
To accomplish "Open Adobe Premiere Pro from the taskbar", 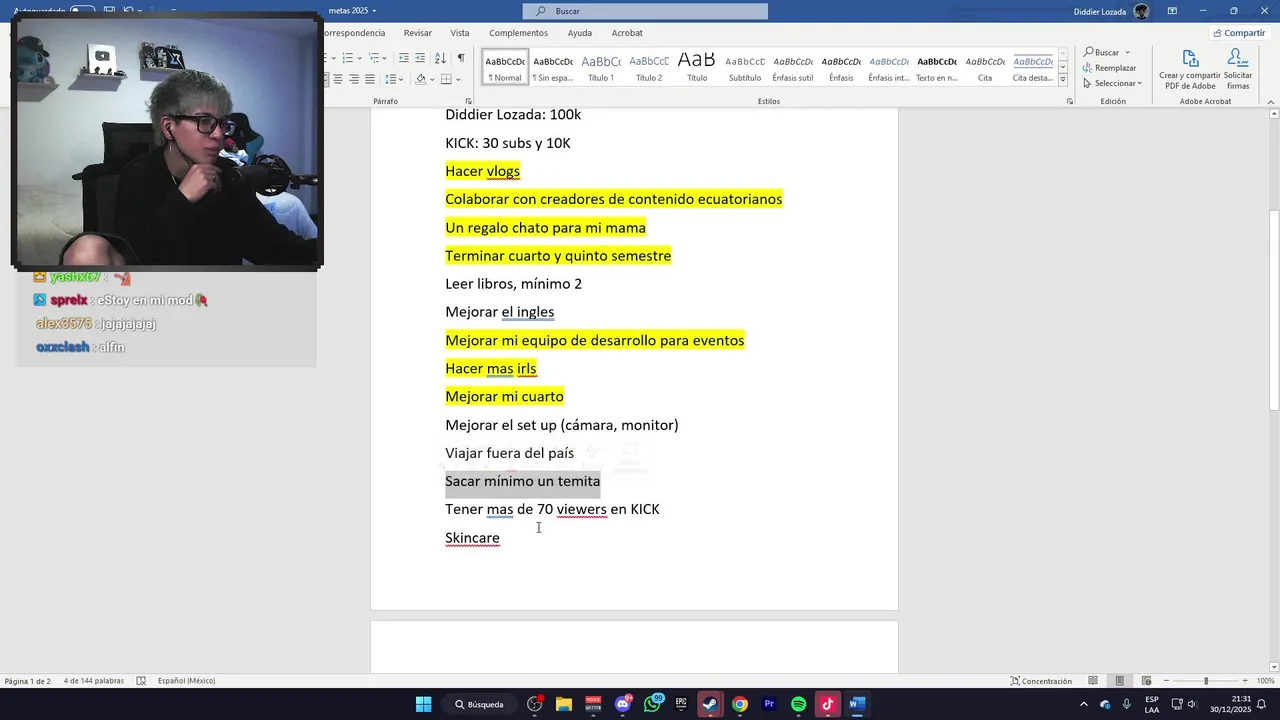I will coord(769,704).
